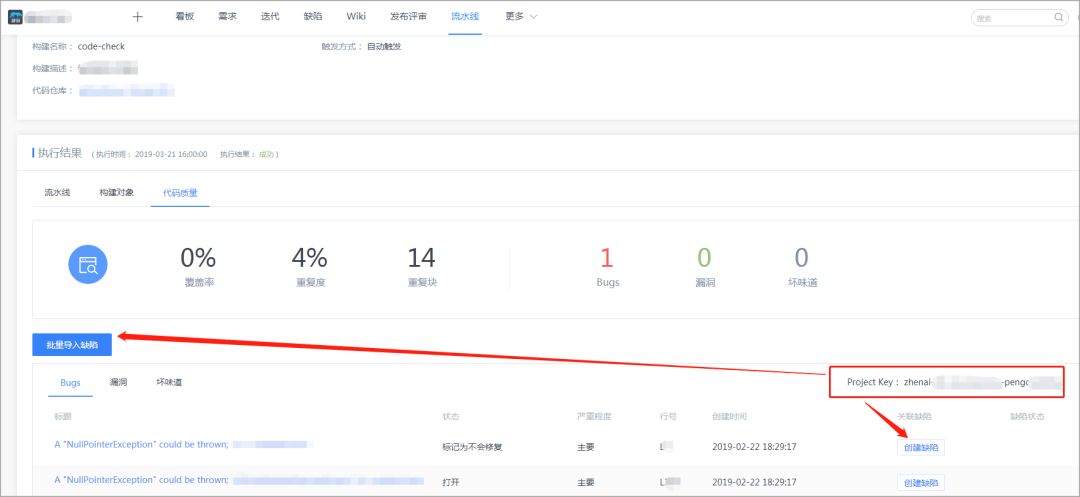Click the 标记为不会修复 status cell

[472, 447]
